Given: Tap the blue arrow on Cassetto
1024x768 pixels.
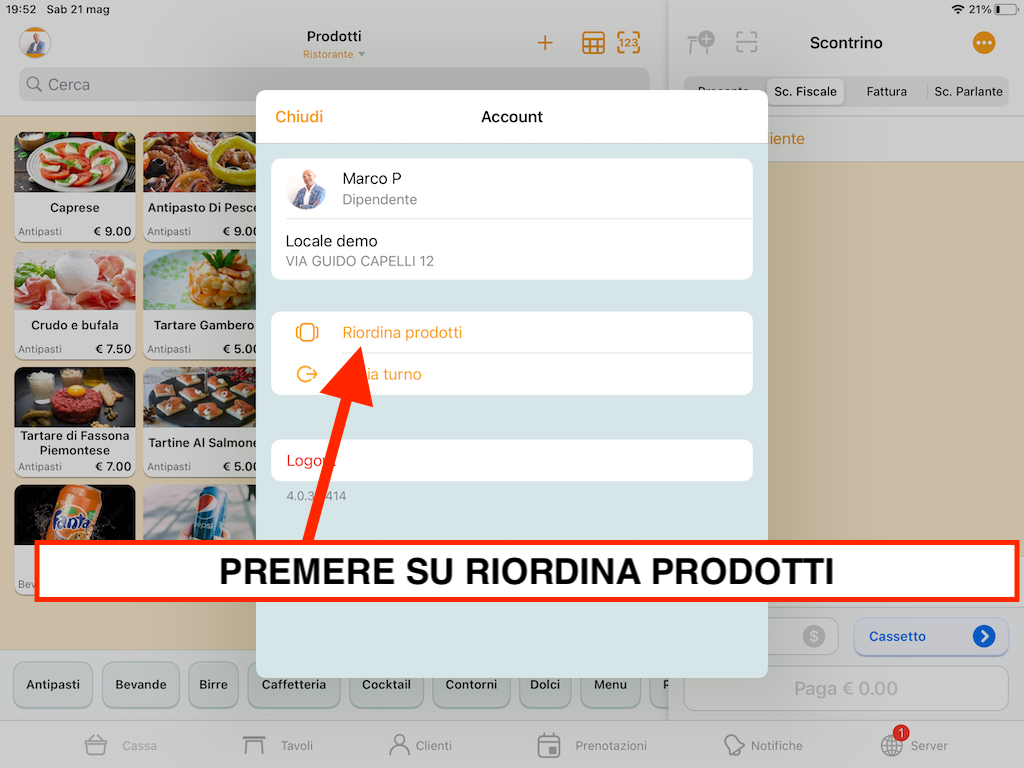Looking at the screenshot, I should [x=984, y=636].
